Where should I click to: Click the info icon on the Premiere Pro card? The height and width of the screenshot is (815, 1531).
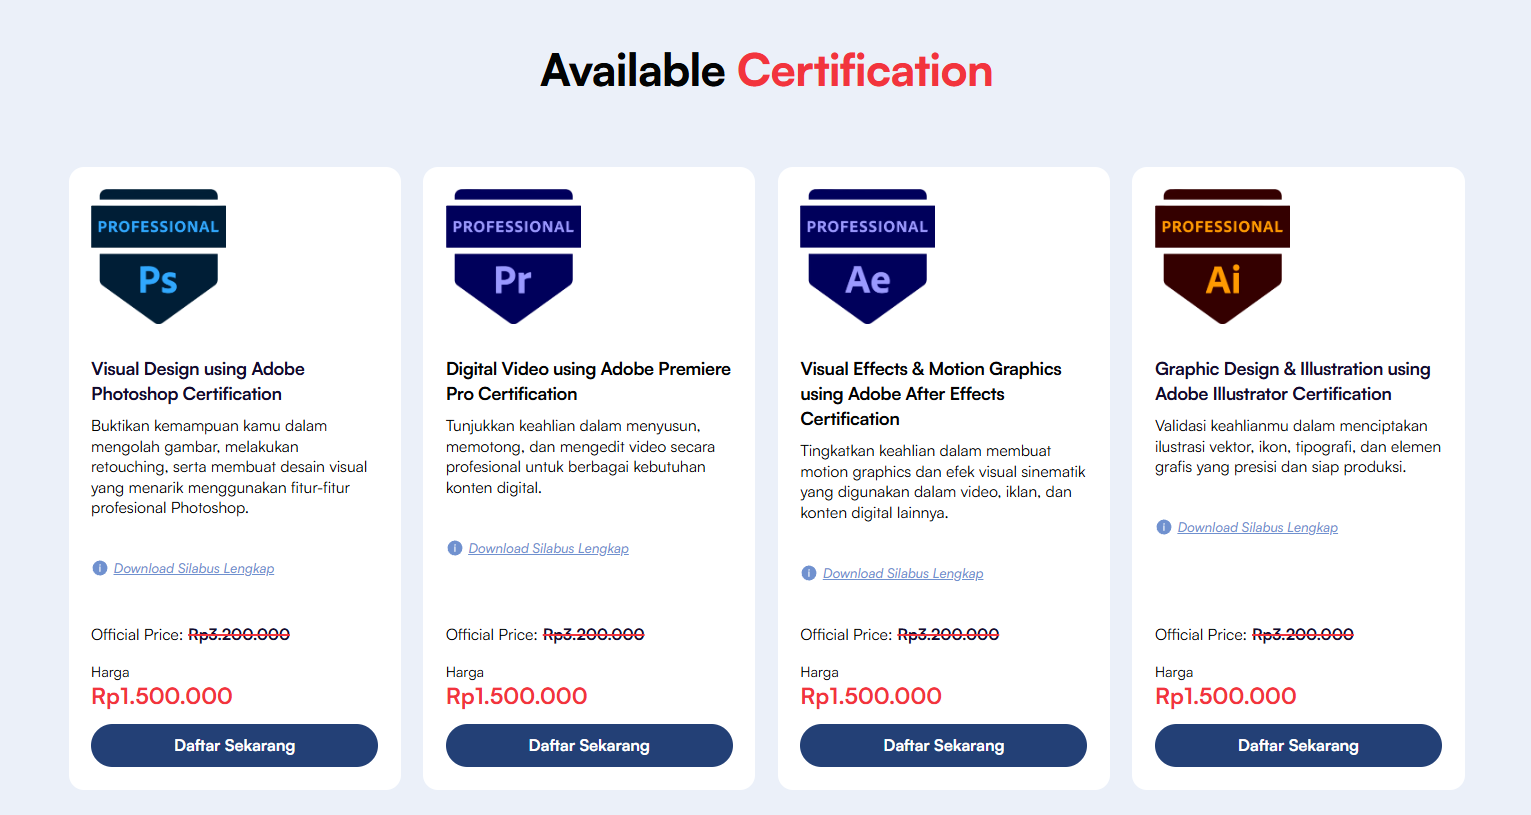(x=454, y=548)
